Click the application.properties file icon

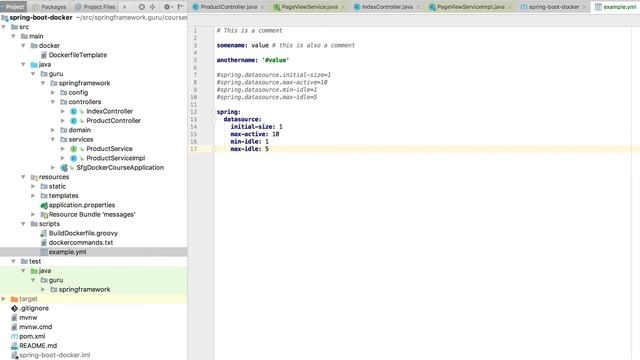44,205
